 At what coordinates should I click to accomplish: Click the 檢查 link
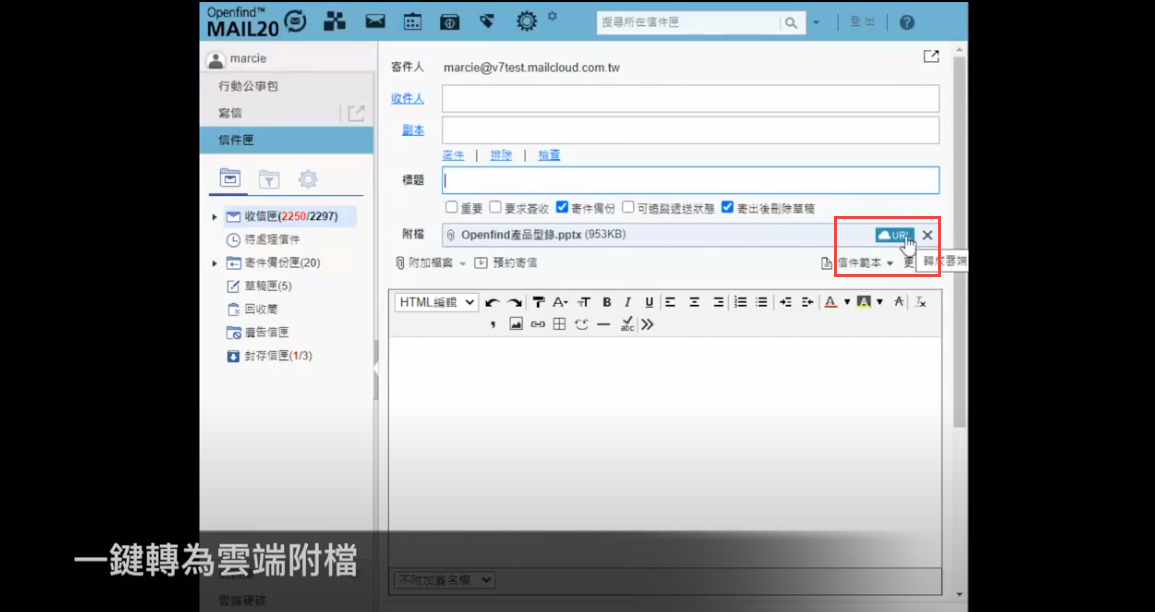click(x=549, y=155)
